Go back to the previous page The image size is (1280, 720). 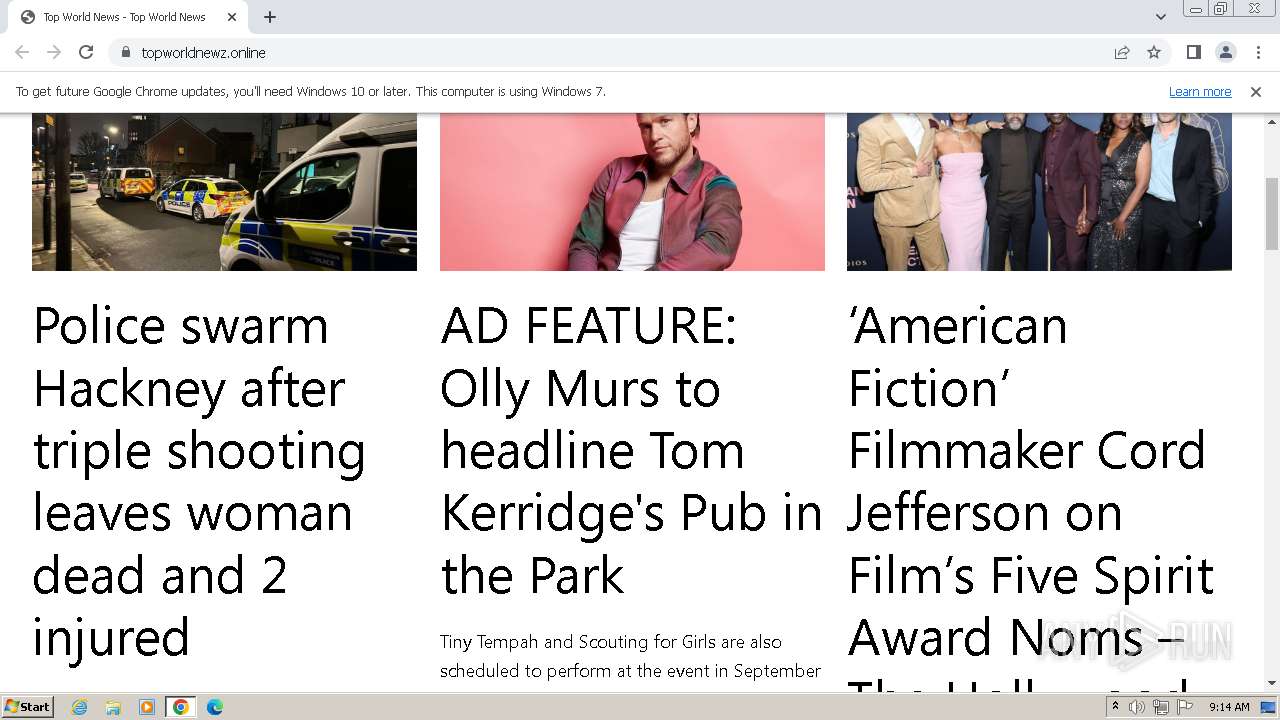click(22, 52)
